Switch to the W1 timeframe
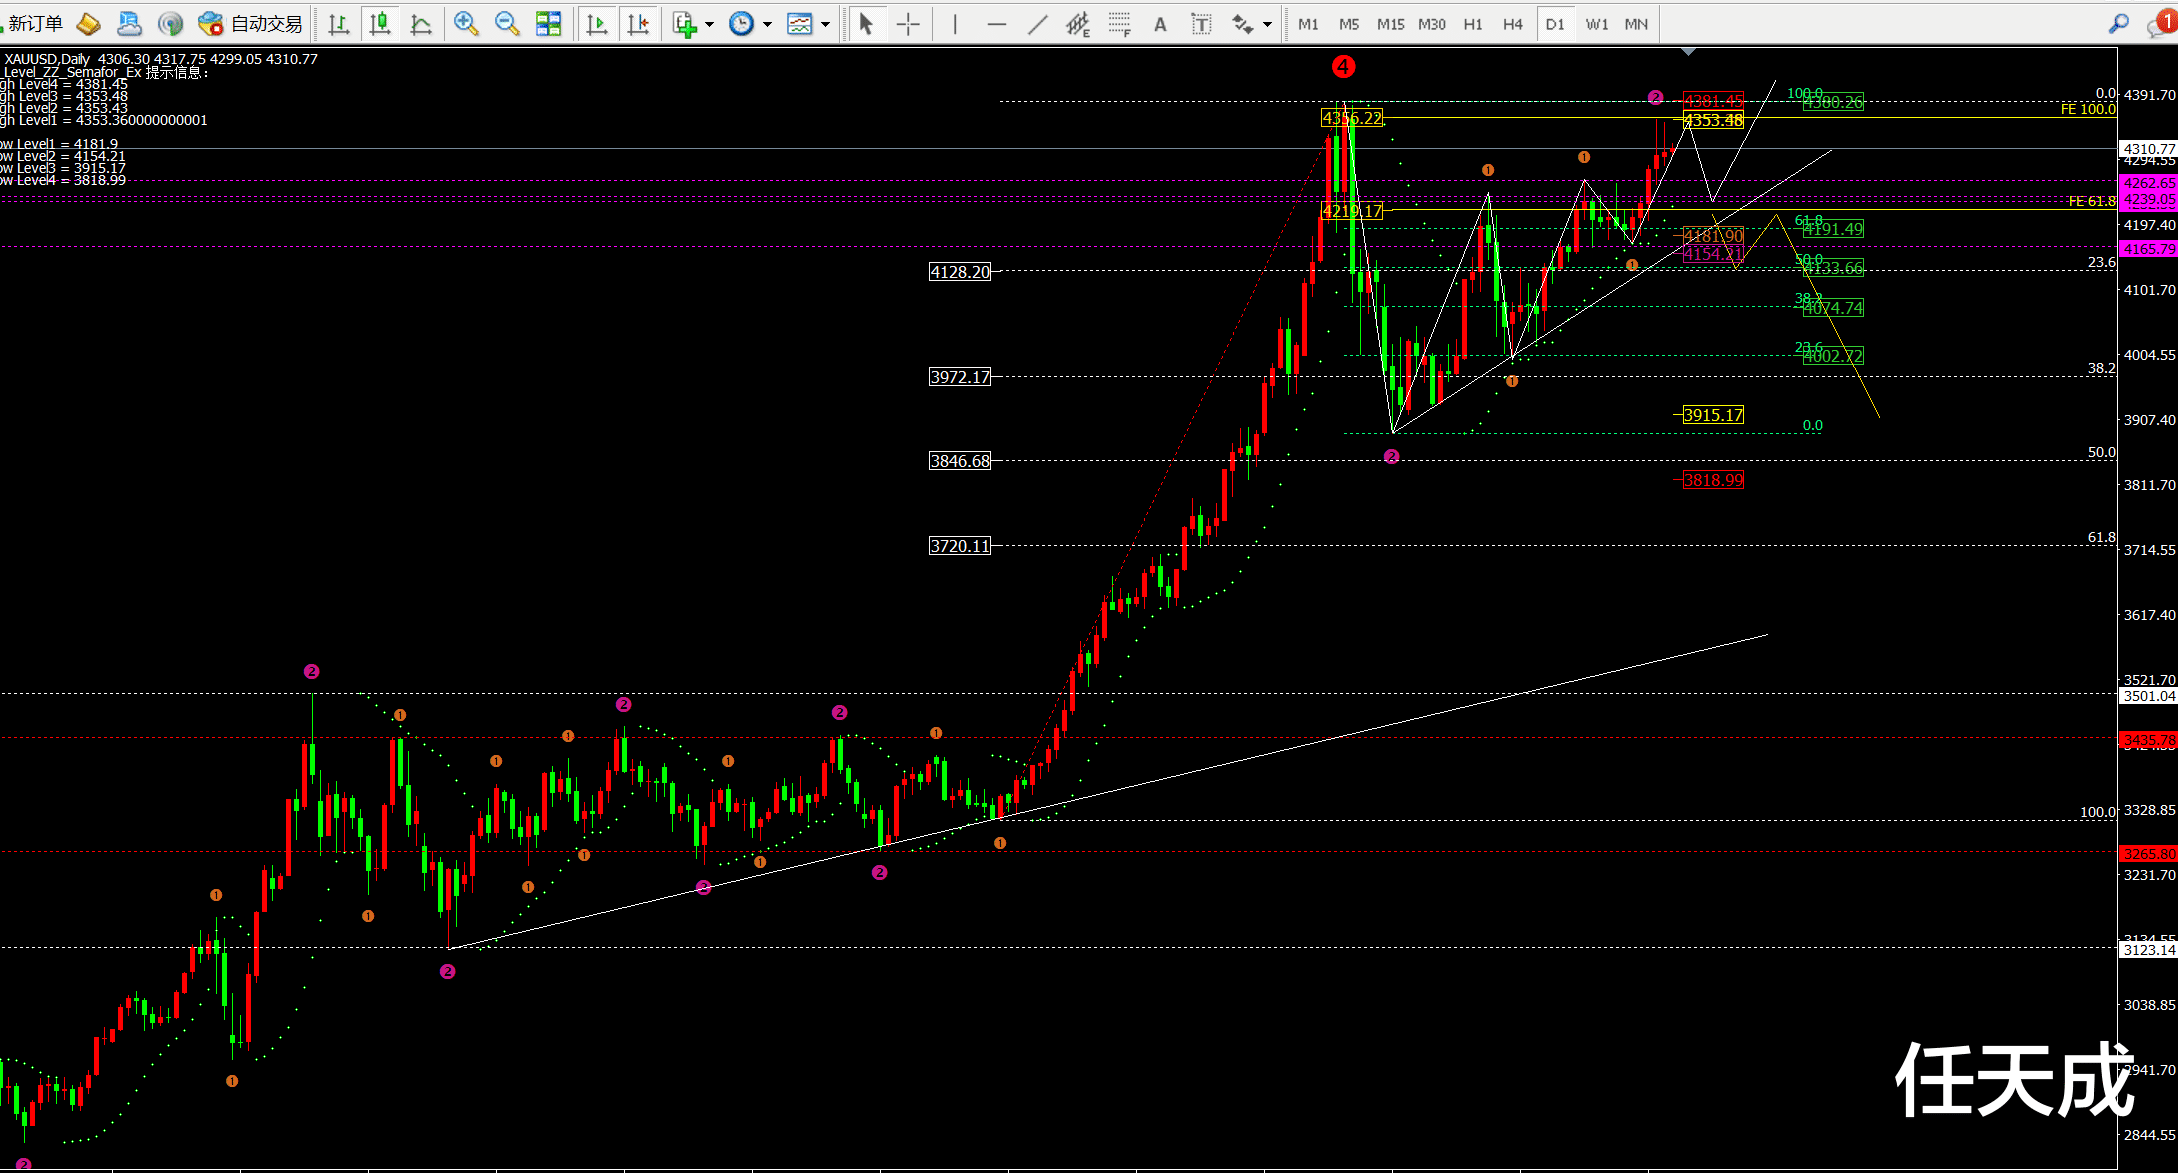 coord(1596,24)
